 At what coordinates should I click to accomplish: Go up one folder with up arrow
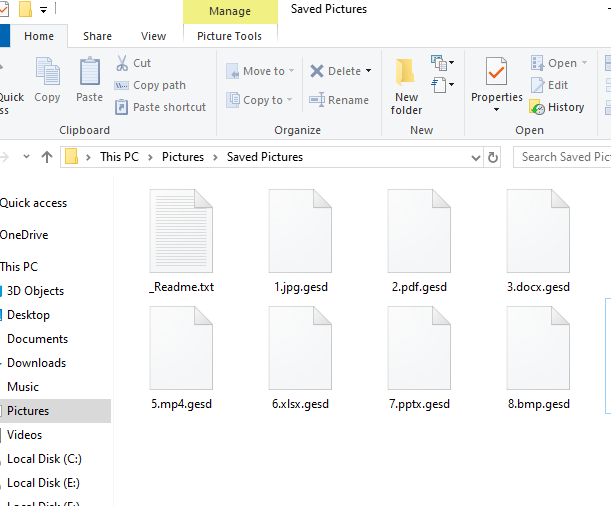(x=47, y=157)
